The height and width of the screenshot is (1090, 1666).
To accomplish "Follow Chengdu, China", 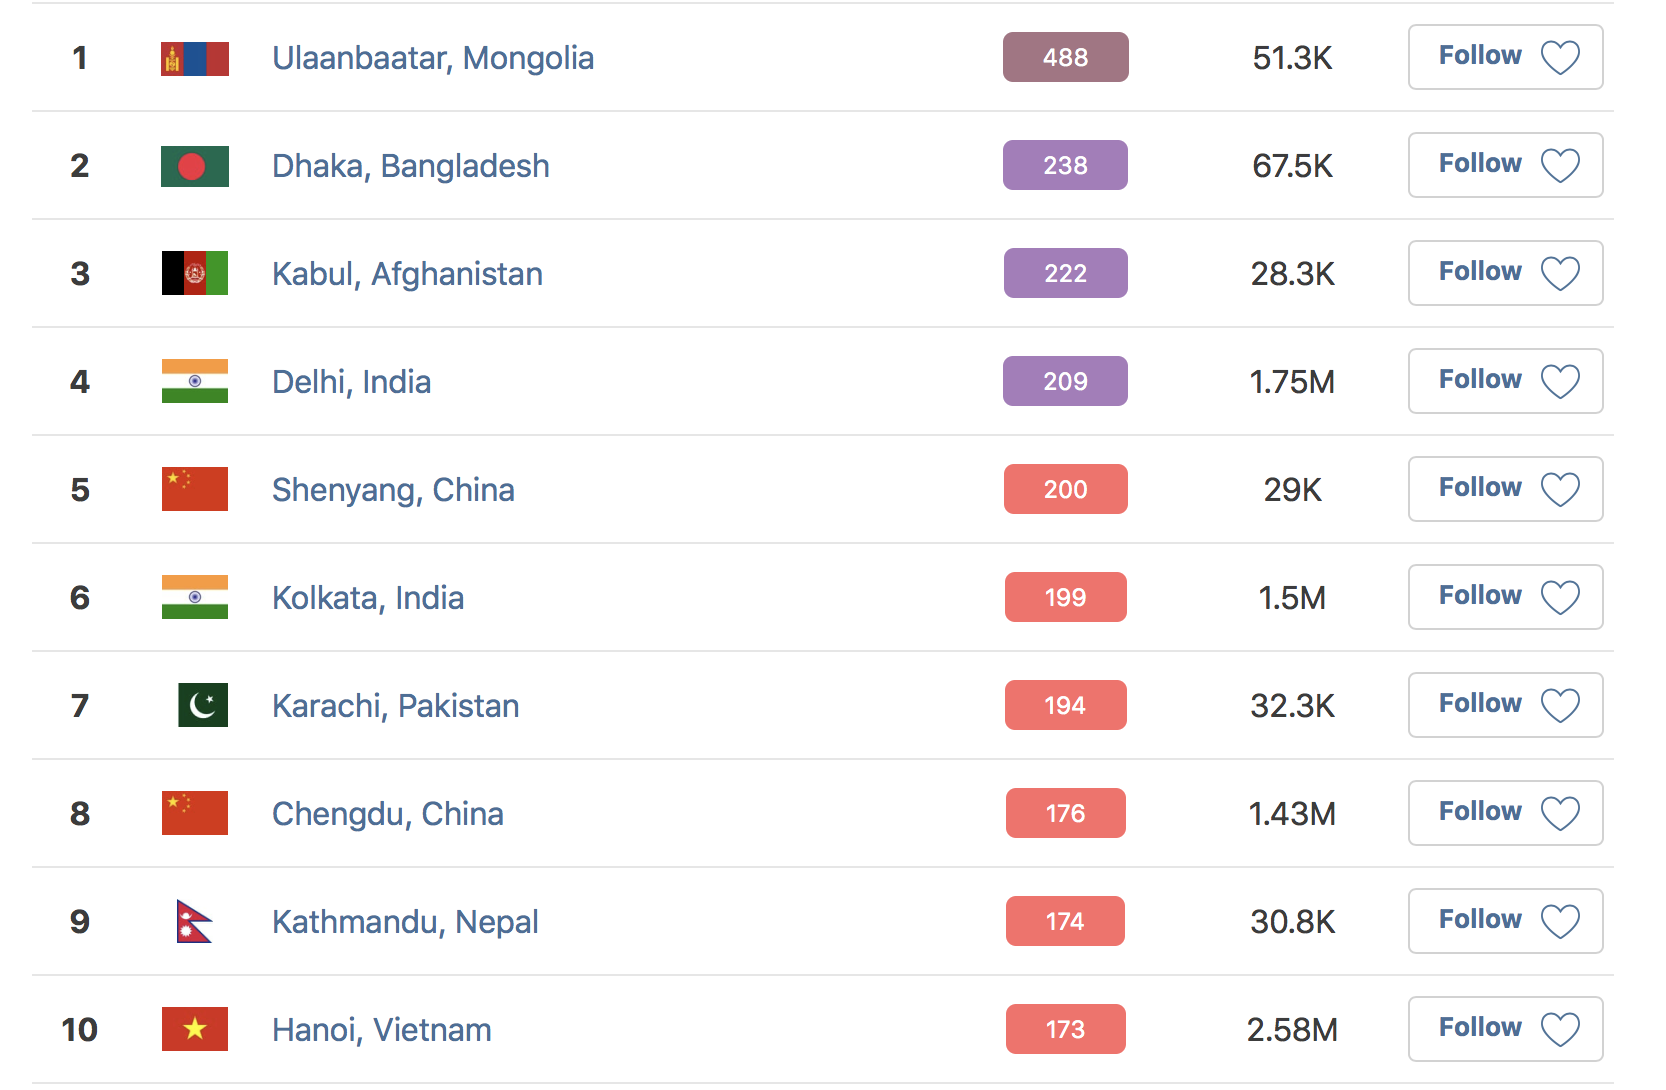I will pos(1505,813).
